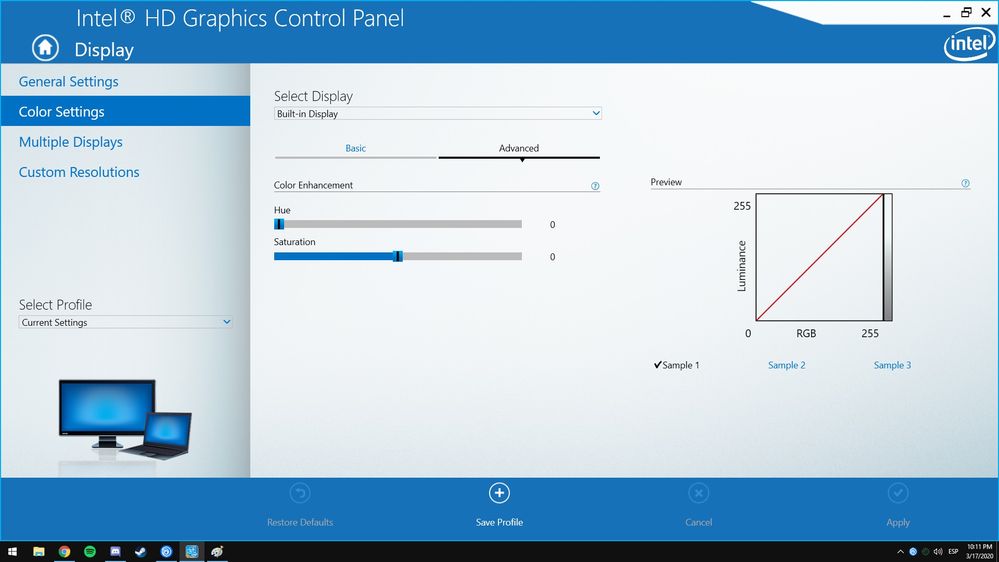Screen dimensions: 999x562
Task: Click the Apply label
Action: (898, 522)
